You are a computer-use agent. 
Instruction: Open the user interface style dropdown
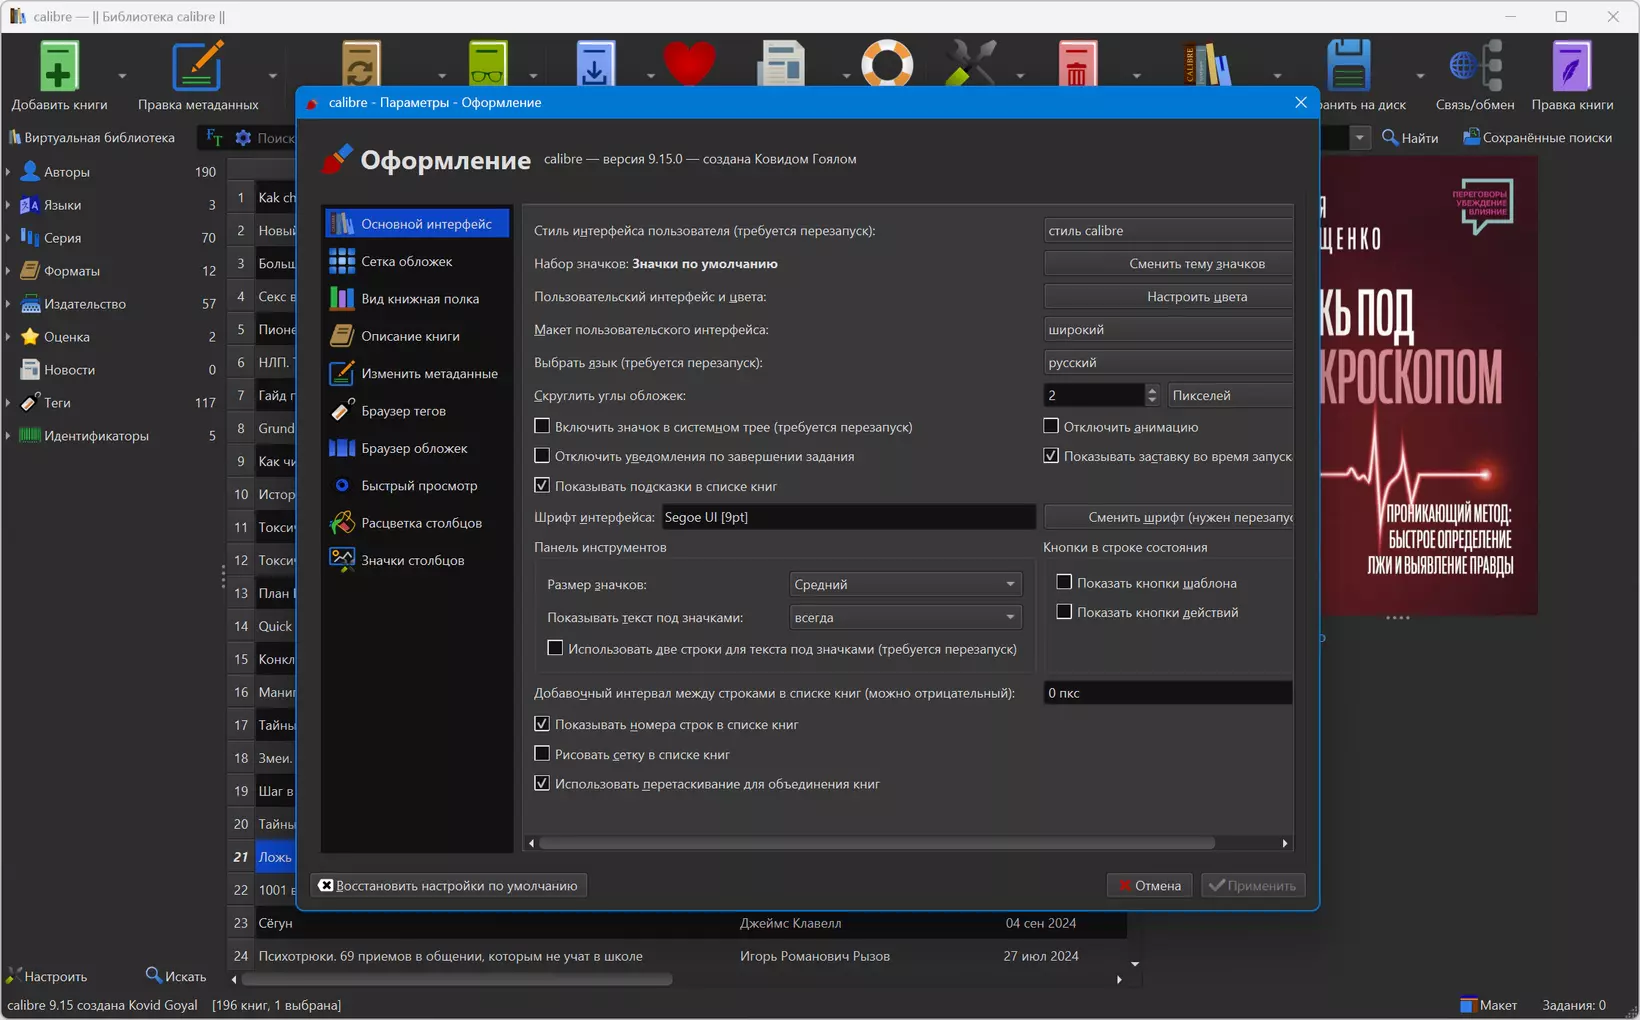coord(1168,231)
